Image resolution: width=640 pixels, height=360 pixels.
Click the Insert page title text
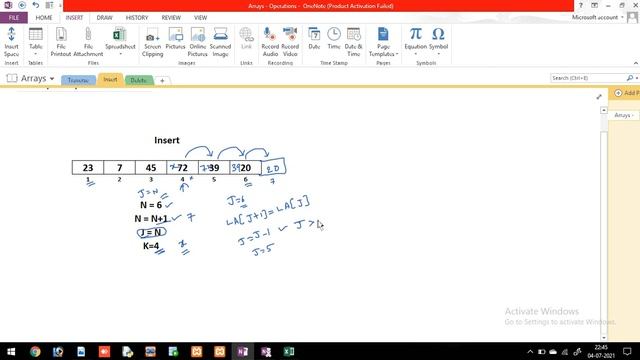(x=167, y=140)
